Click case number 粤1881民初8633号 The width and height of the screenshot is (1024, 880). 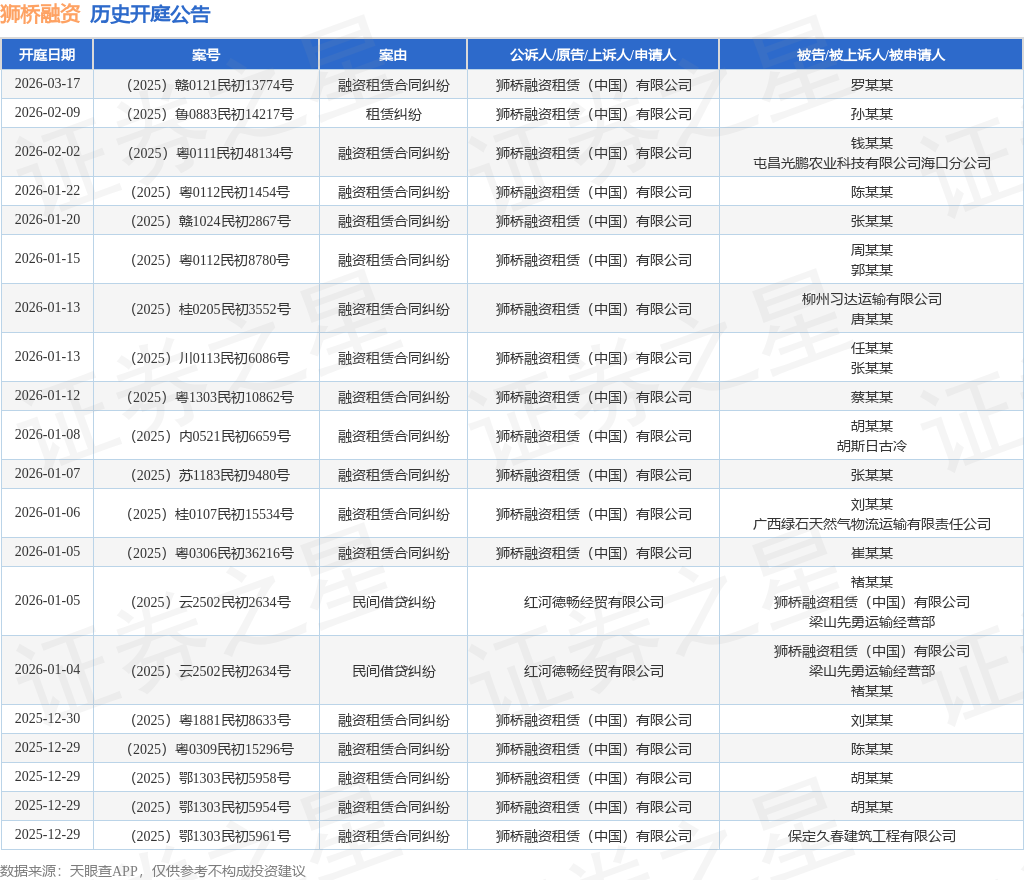point(210,721)
